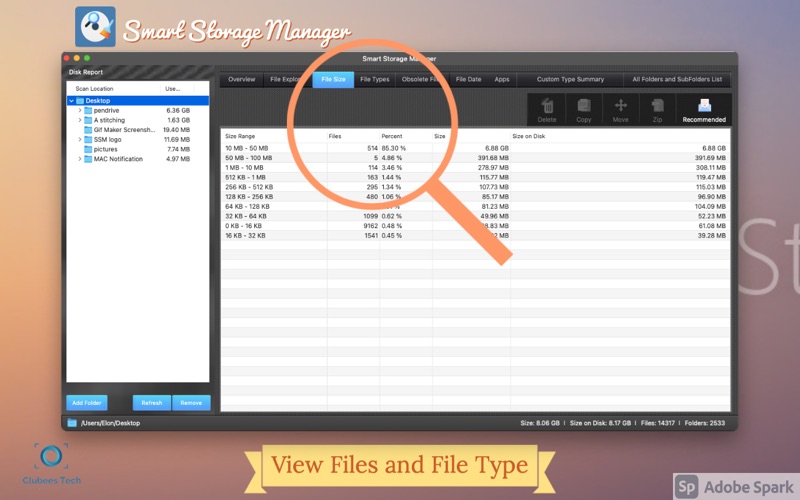Screen dimensions: 800x500
Task: Click the pendrive folder icon
Action: pos(88,110)
